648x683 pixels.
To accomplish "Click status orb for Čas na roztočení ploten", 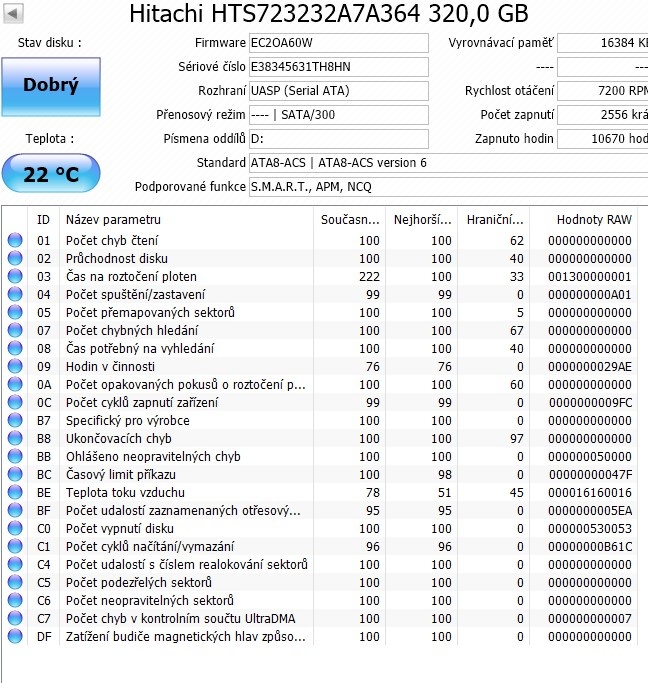I will click(x=15, y=276).
